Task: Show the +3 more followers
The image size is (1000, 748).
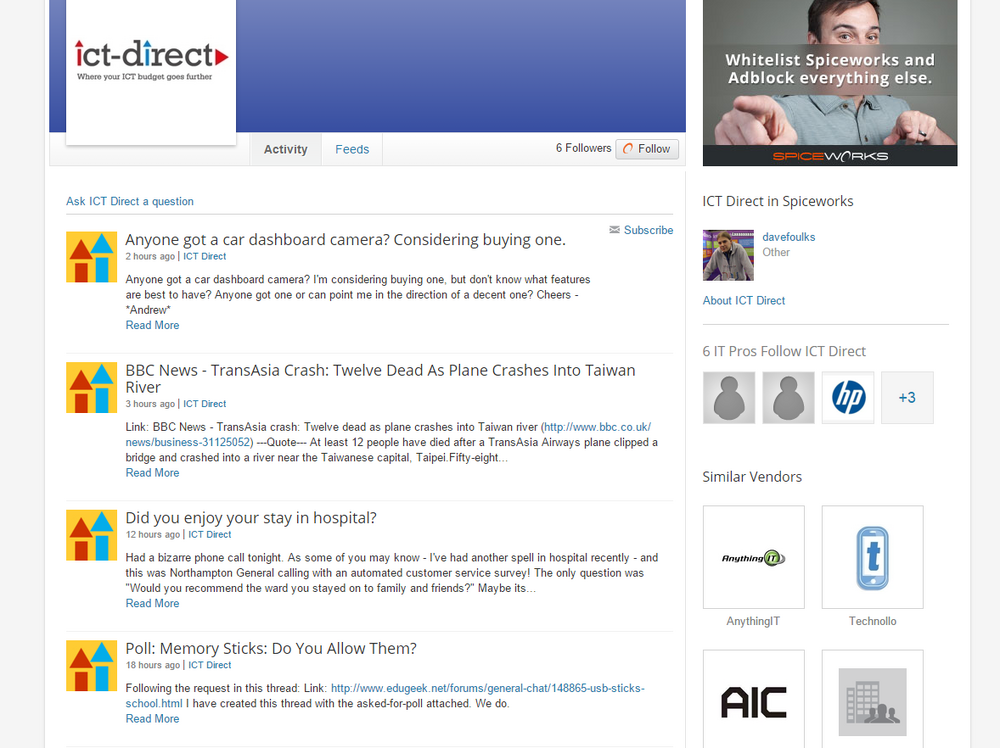Action: coord(907,398)
